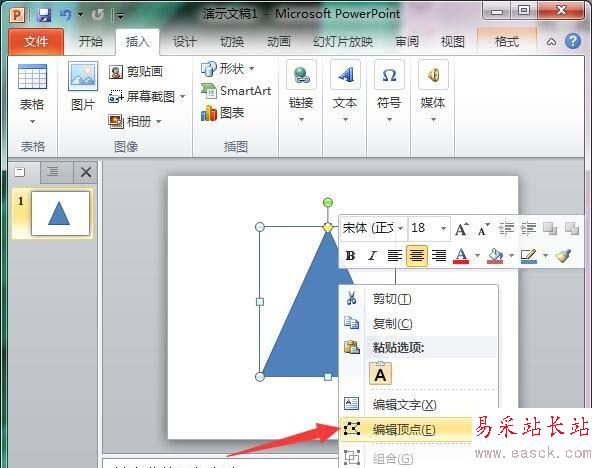Screen dimensions: 592x468
Task: Click the shape fill paint bucket
Action: 495,256
